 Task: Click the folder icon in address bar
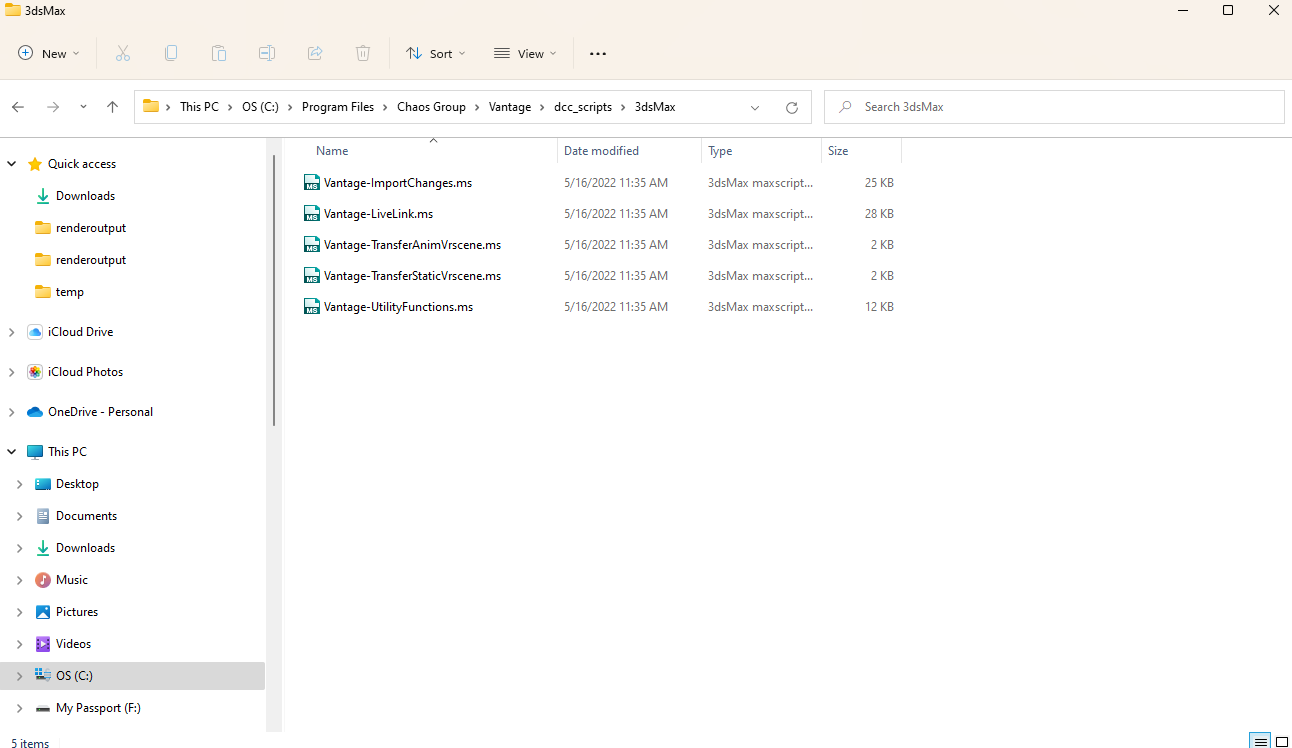click(151, 107)
